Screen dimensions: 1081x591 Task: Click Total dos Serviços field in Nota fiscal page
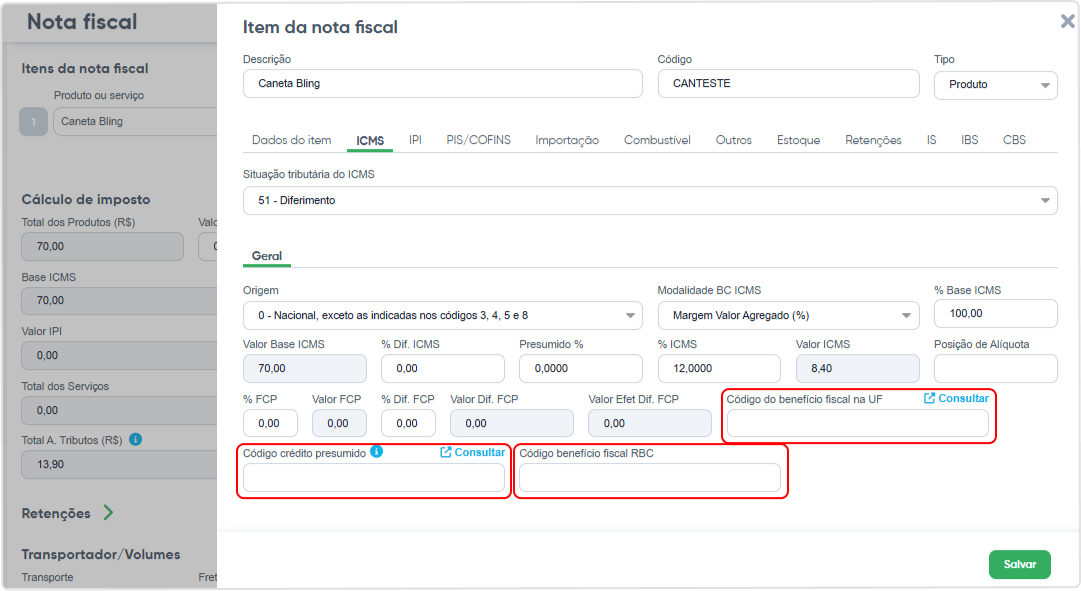(119, 410)
